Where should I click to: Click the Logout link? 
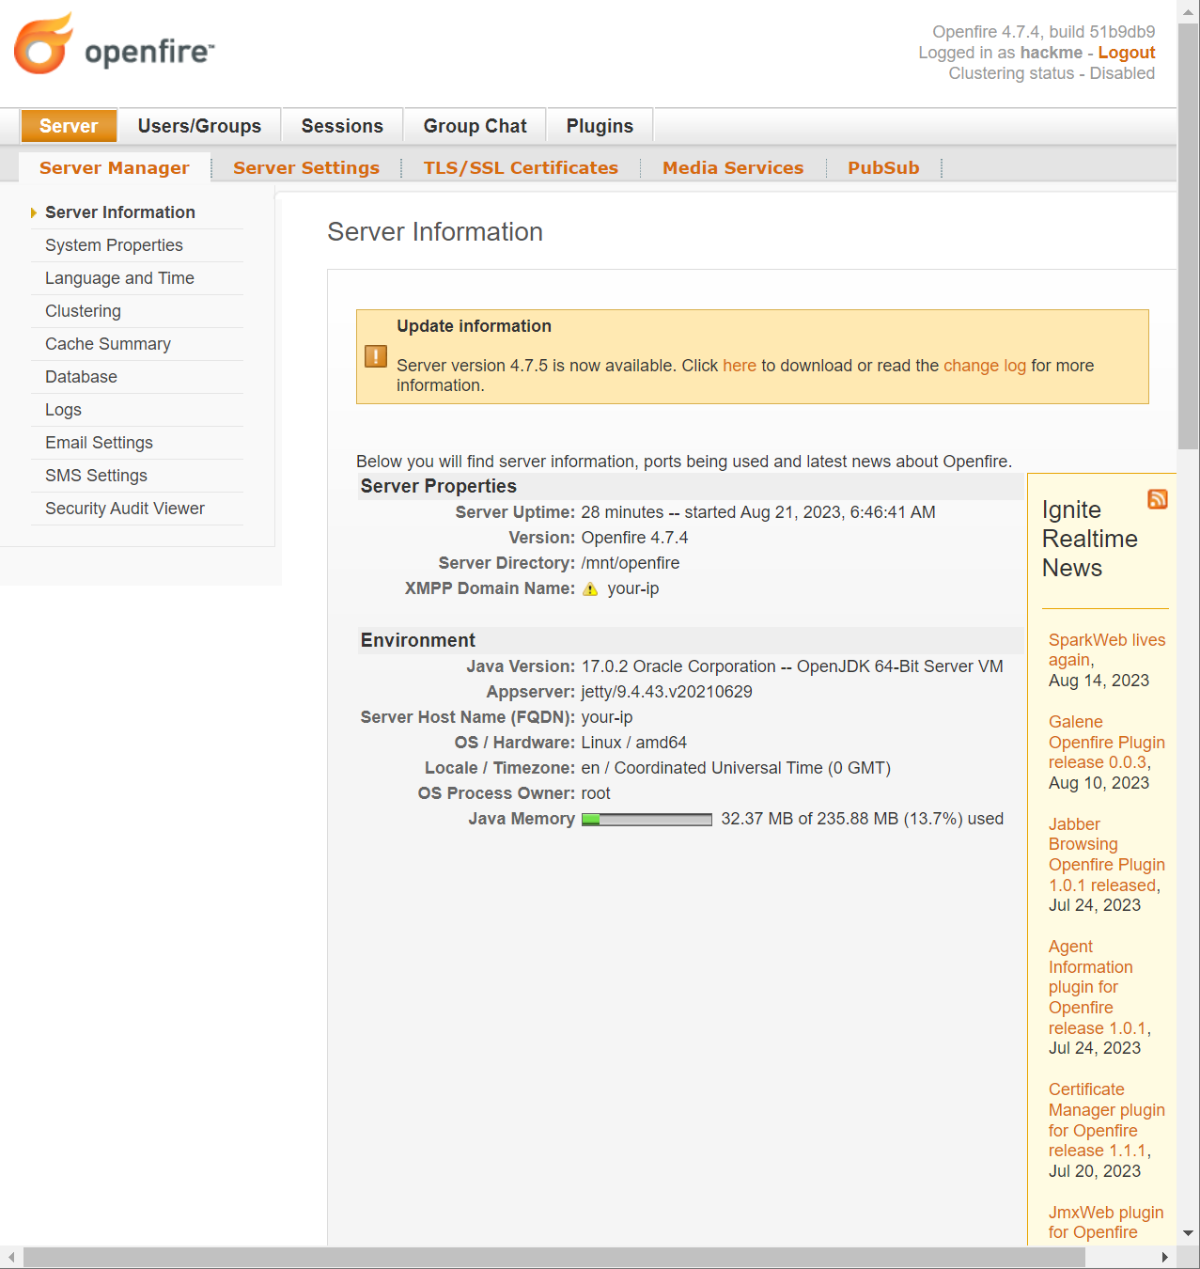click(1126, 53)
